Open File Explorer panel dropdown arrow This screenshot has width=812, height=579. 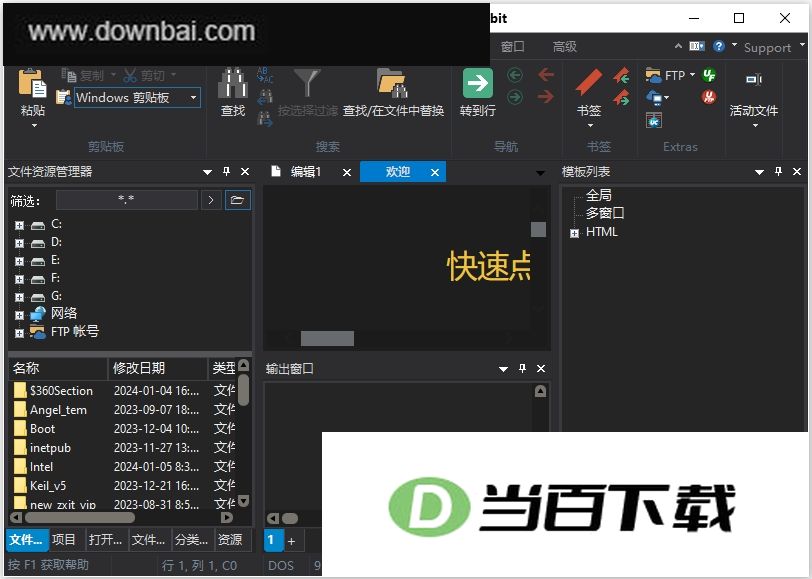point(207,172)
